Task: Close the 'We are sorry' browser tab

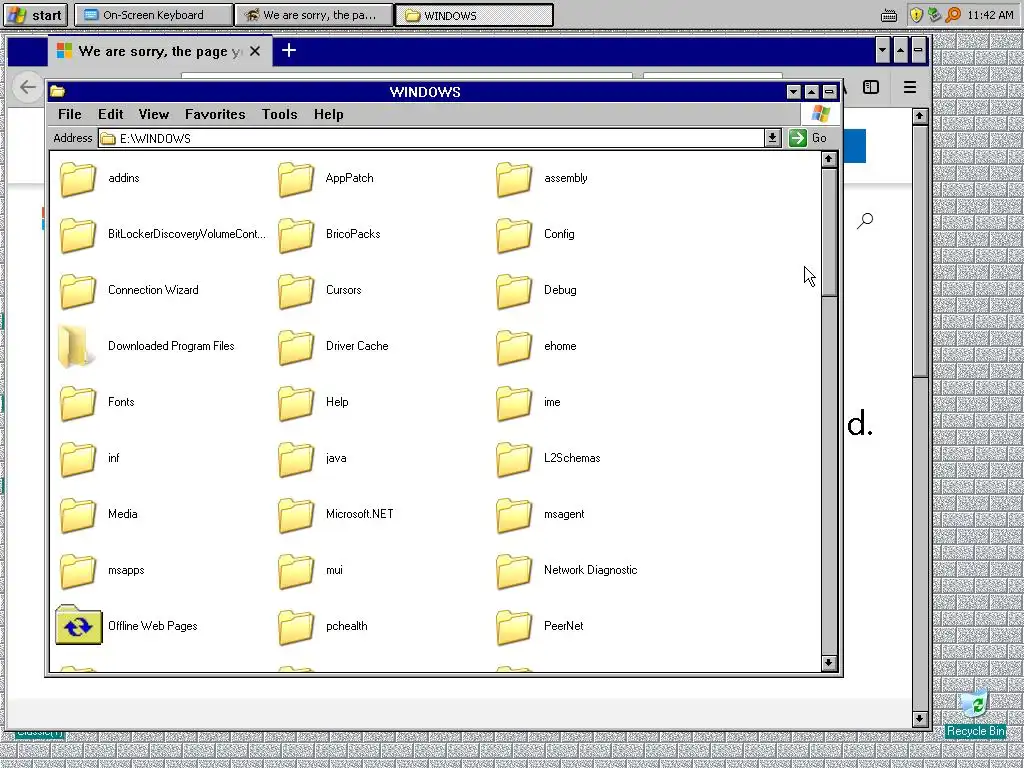Action: point(255,51)
